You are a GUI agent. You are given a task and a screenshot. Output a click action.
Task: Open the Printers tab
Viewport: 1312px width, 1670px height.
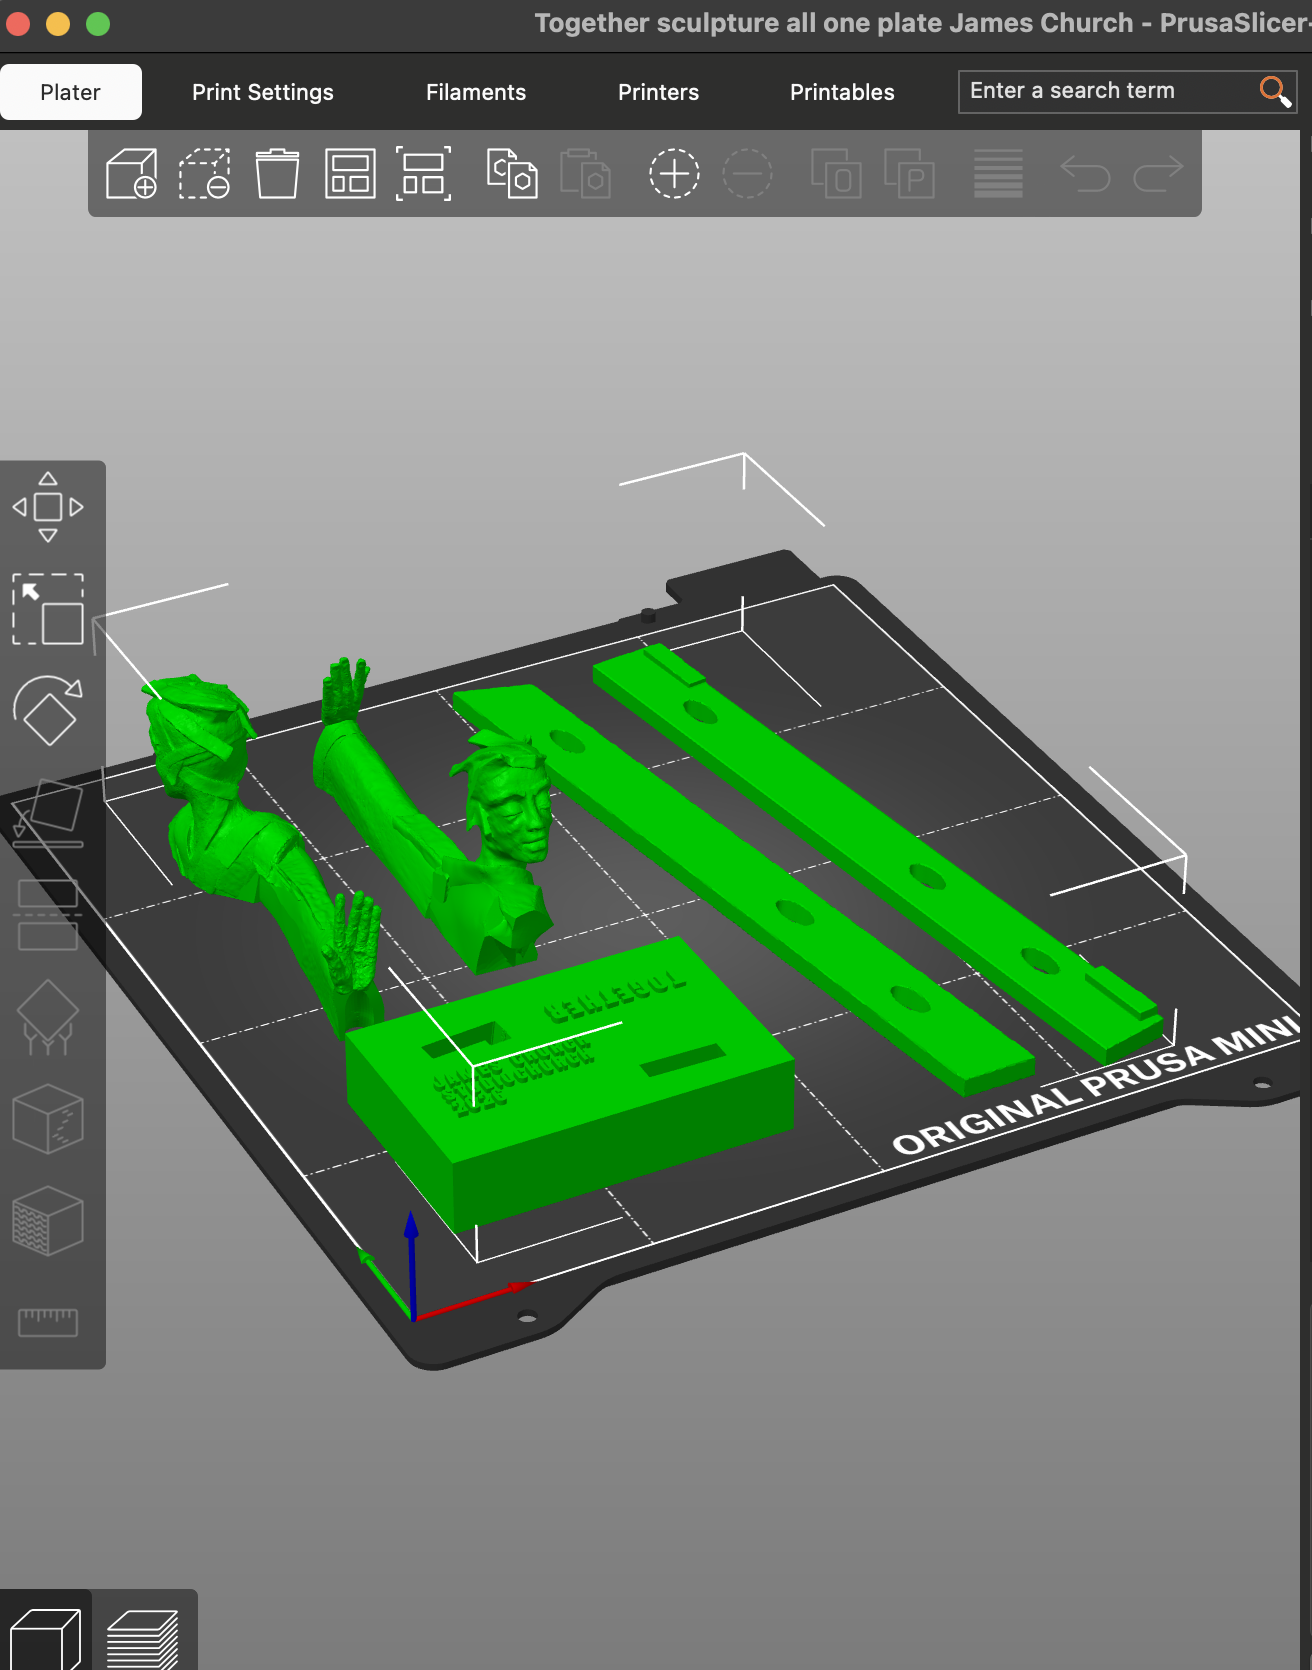(x=659, y=92)
